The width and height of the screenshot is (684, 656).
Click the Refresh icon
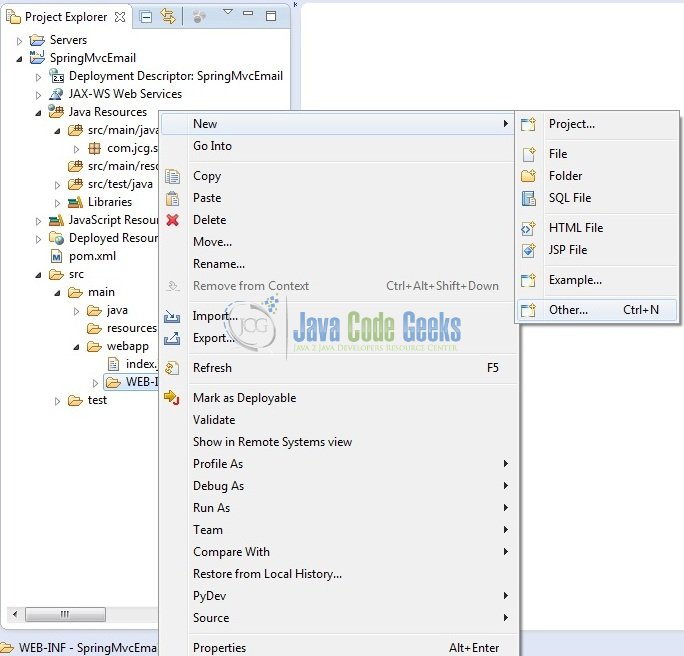[x=172, y=368]
